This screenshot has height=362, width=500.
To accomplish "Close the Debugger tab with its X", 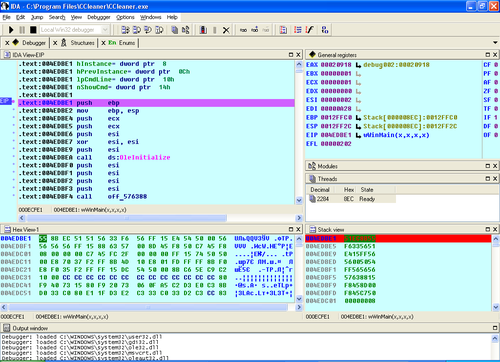I will click(x=7, y=43).
